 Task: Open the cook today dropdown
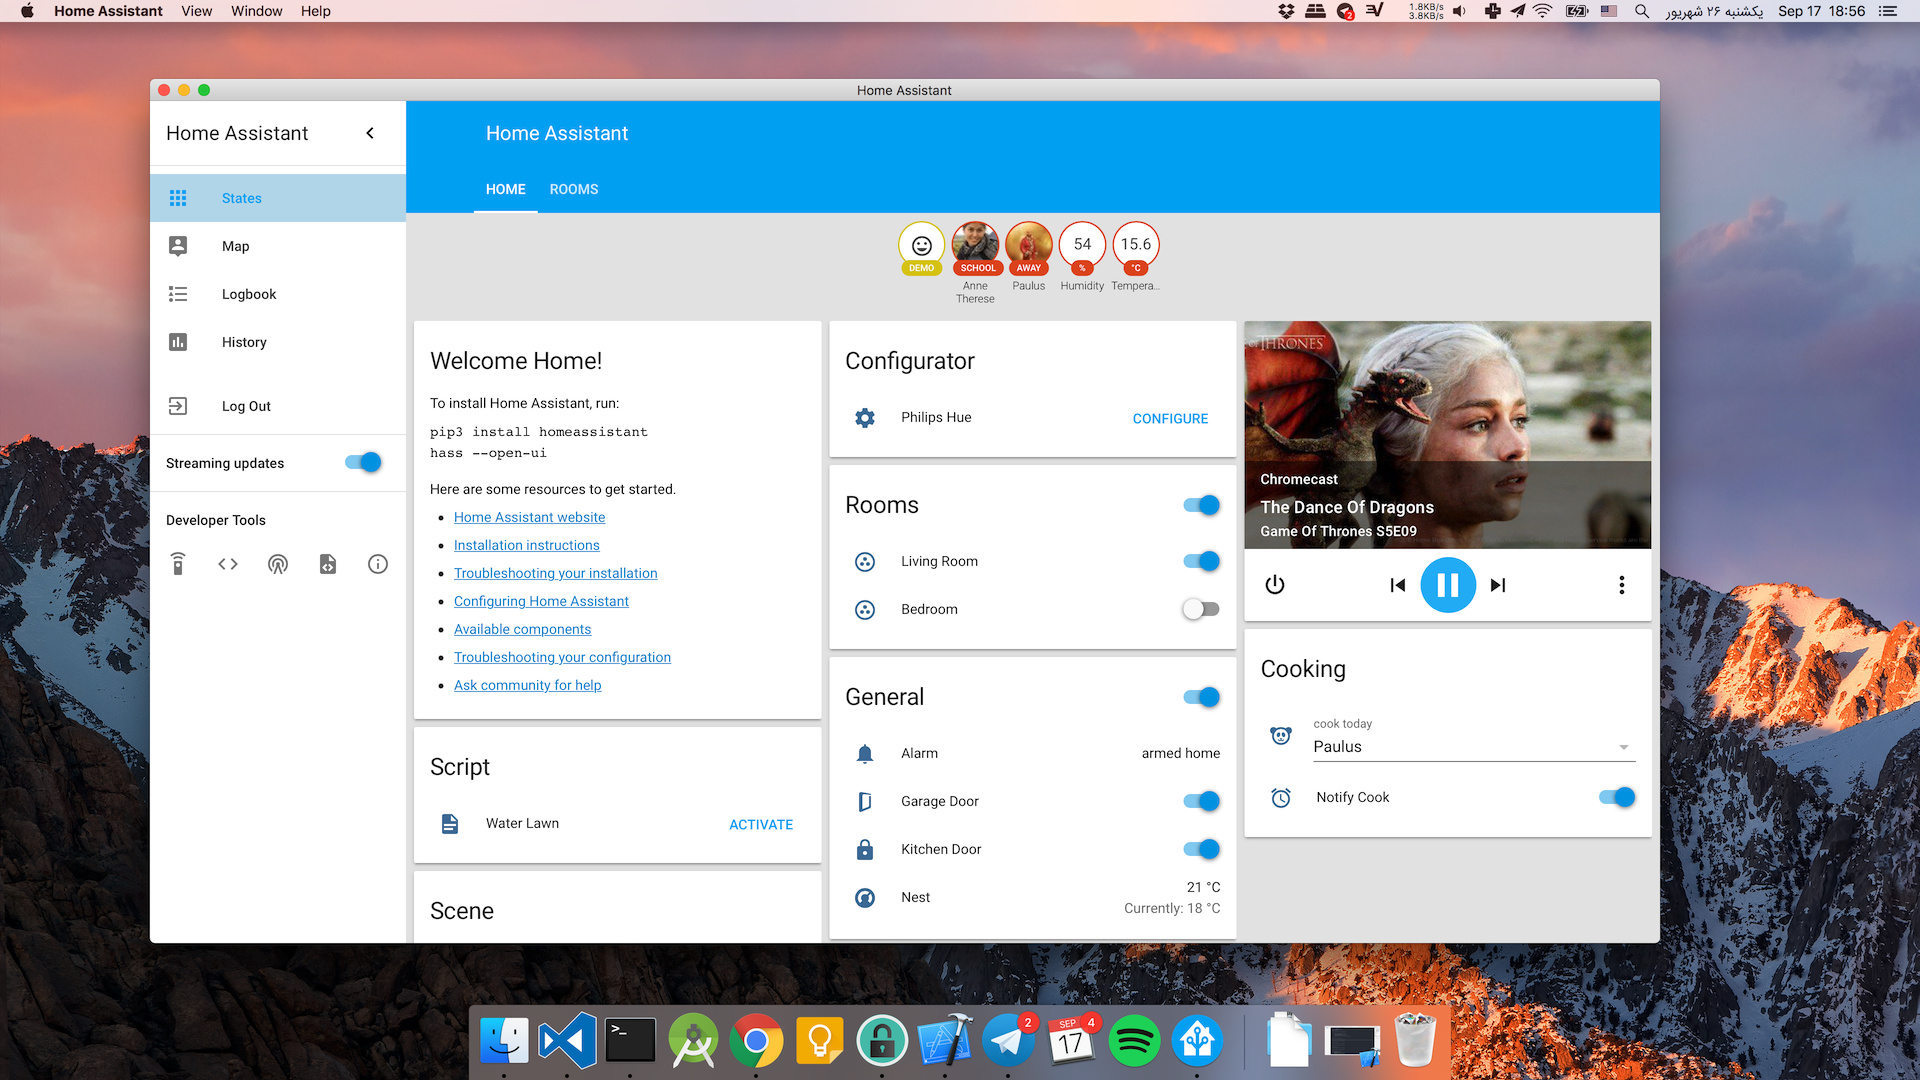[x=1623, y=747]
